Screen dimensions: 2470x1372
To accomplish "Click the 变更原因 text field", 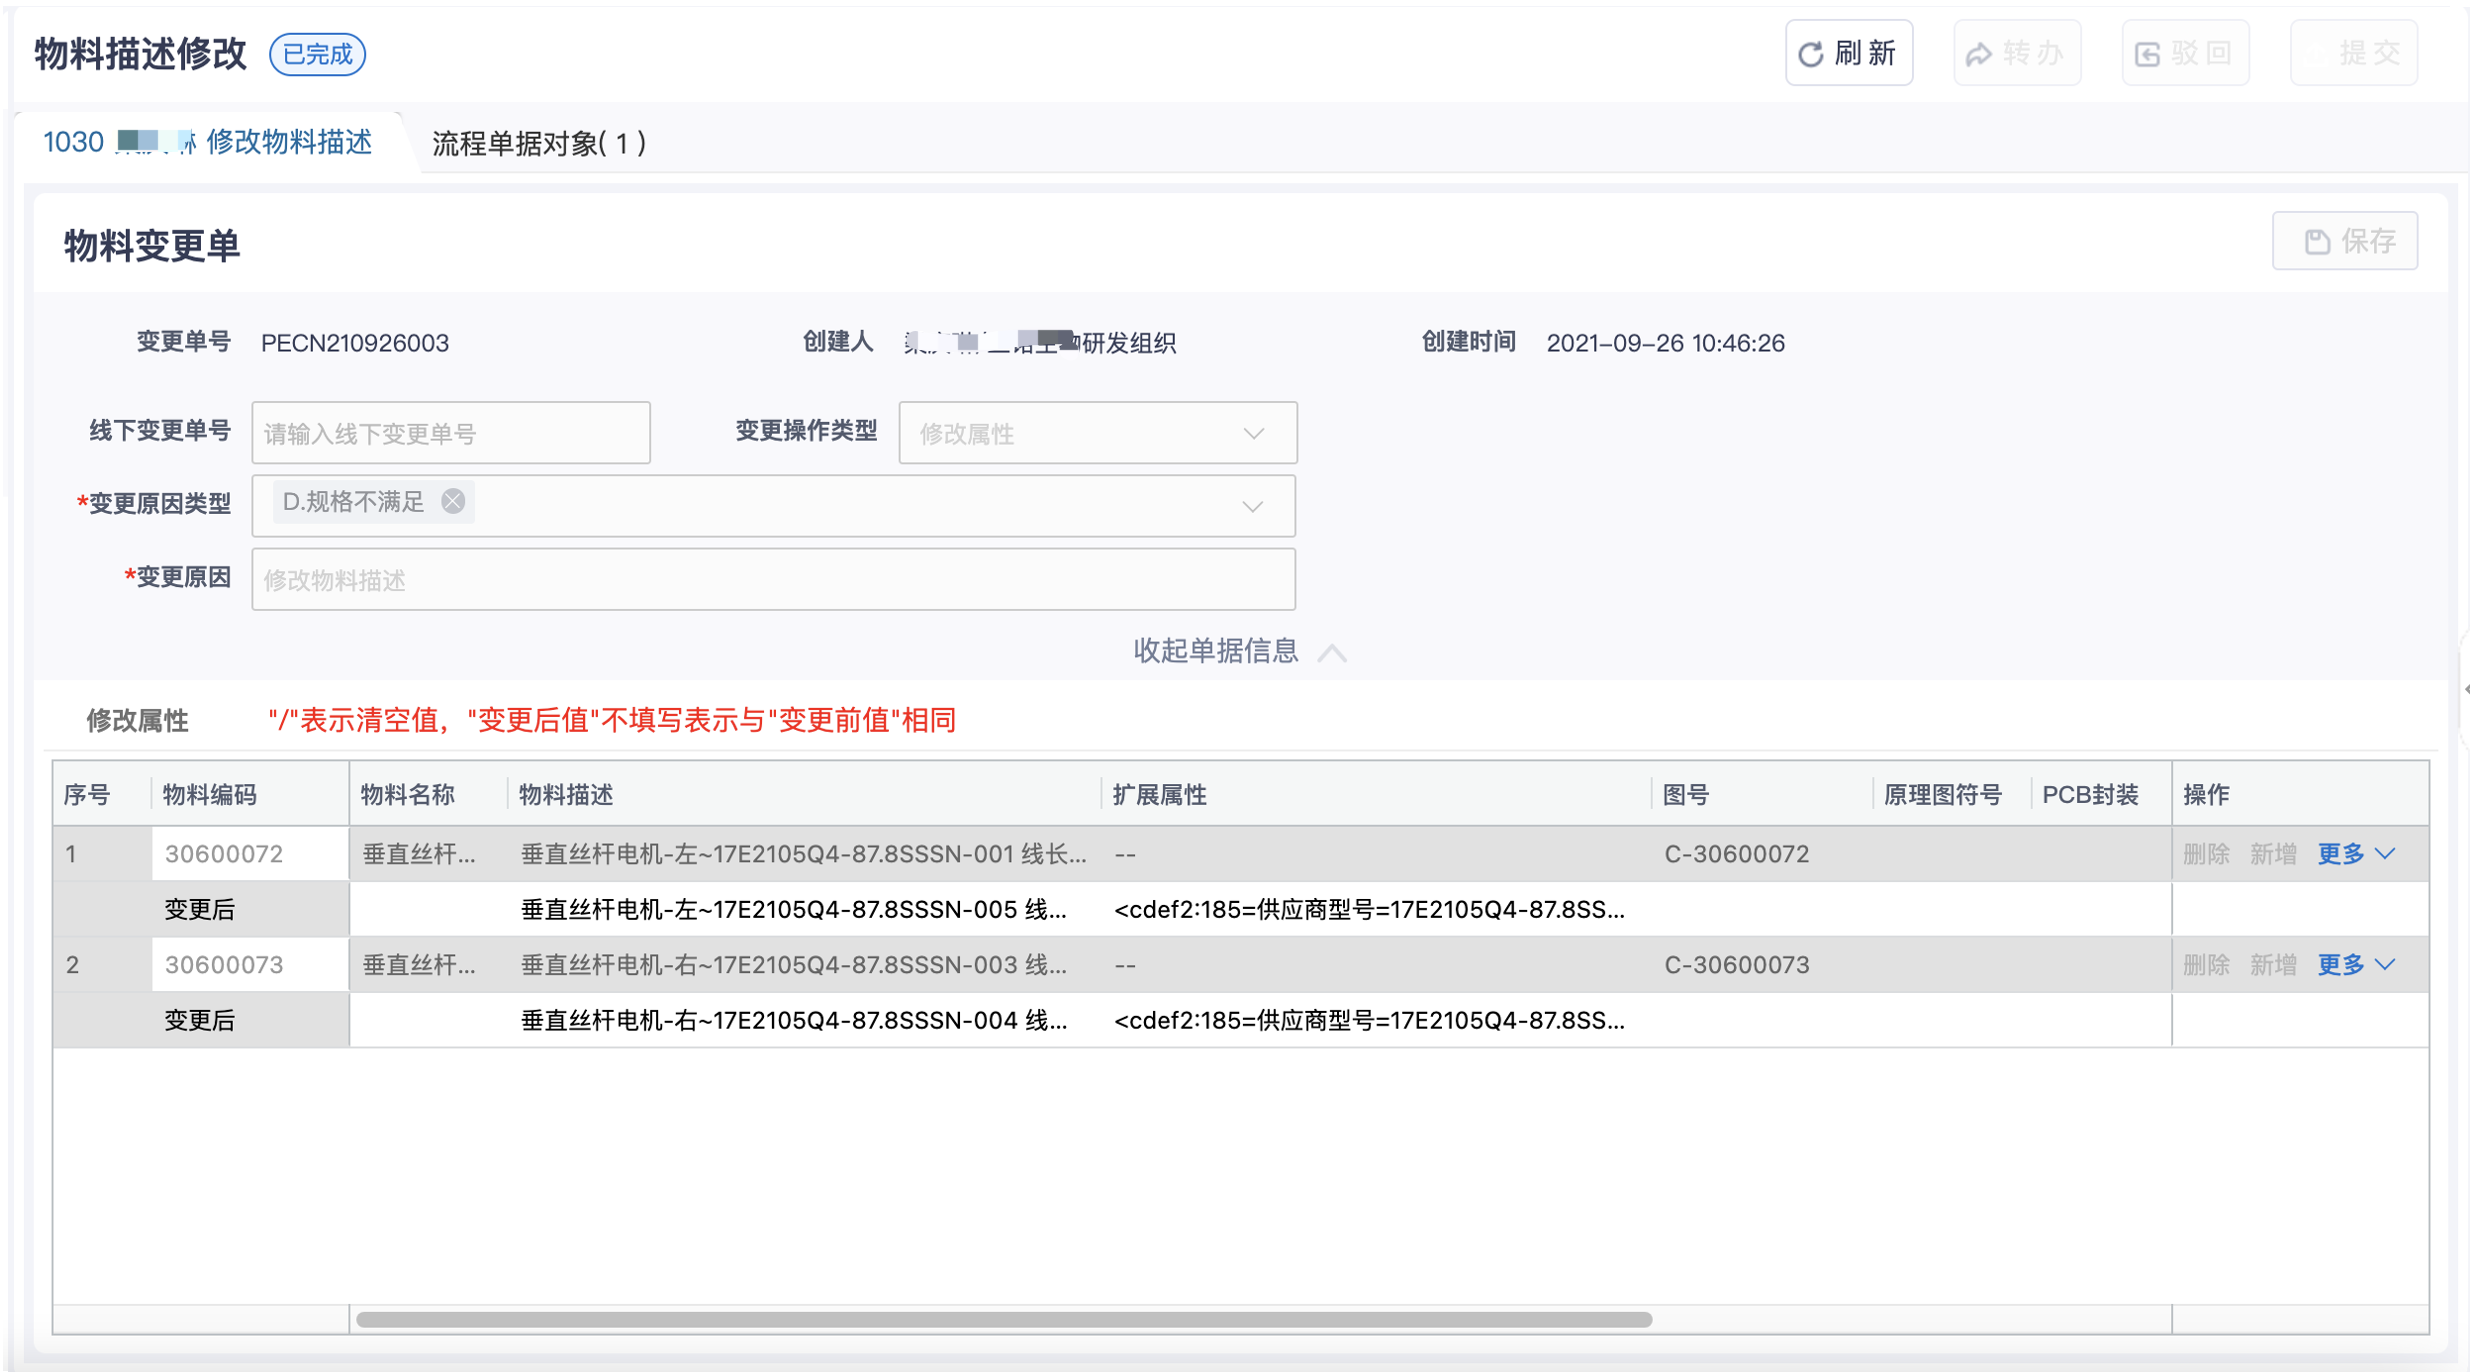I will point(773,579).
